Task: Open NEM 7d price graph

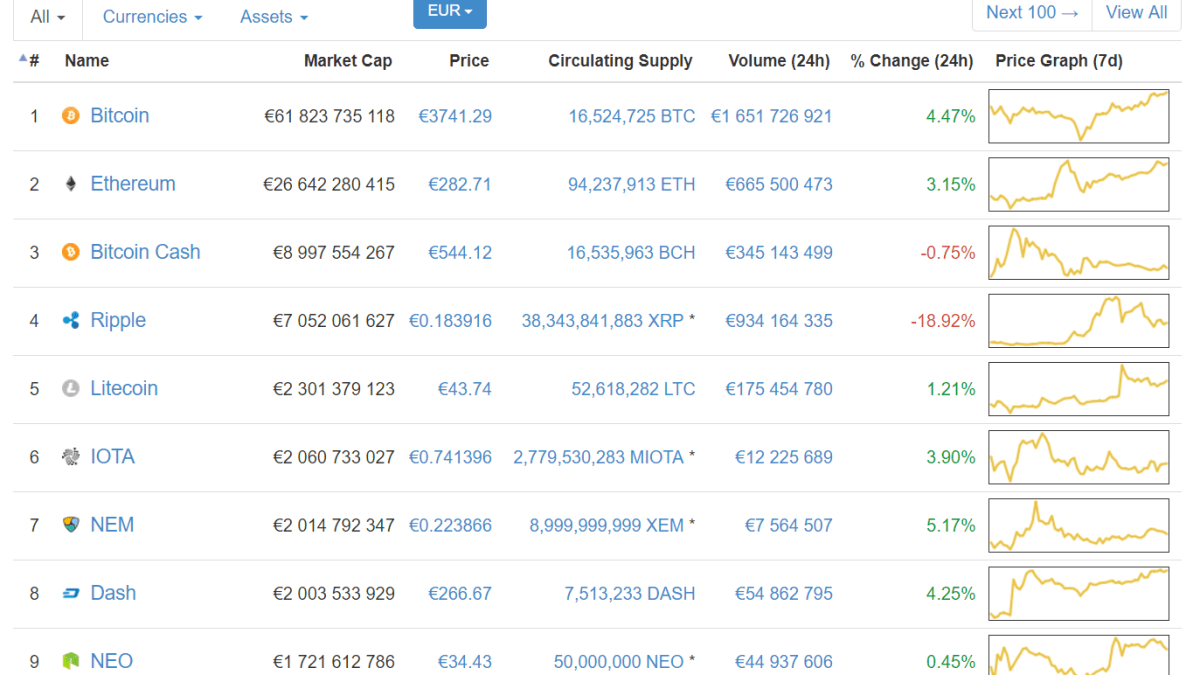Action: pyautogui.click(x=1079, y=525)
